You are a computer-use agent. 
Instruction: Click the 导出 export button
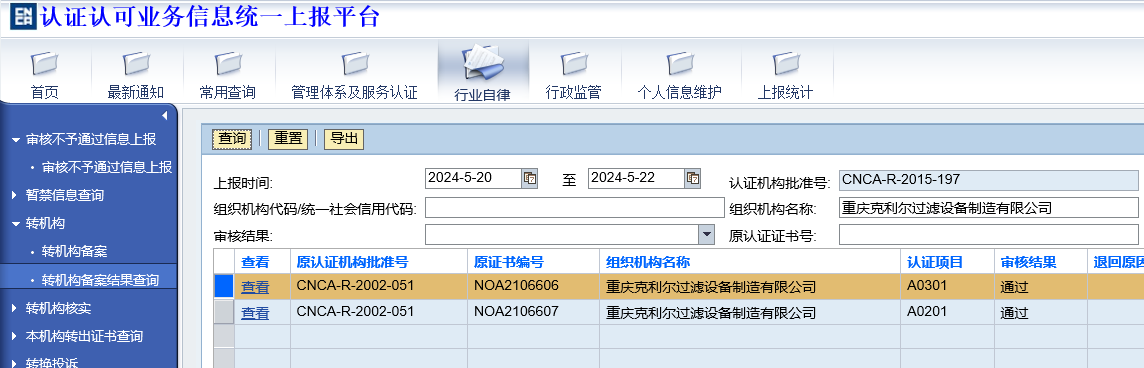point(344,139)
